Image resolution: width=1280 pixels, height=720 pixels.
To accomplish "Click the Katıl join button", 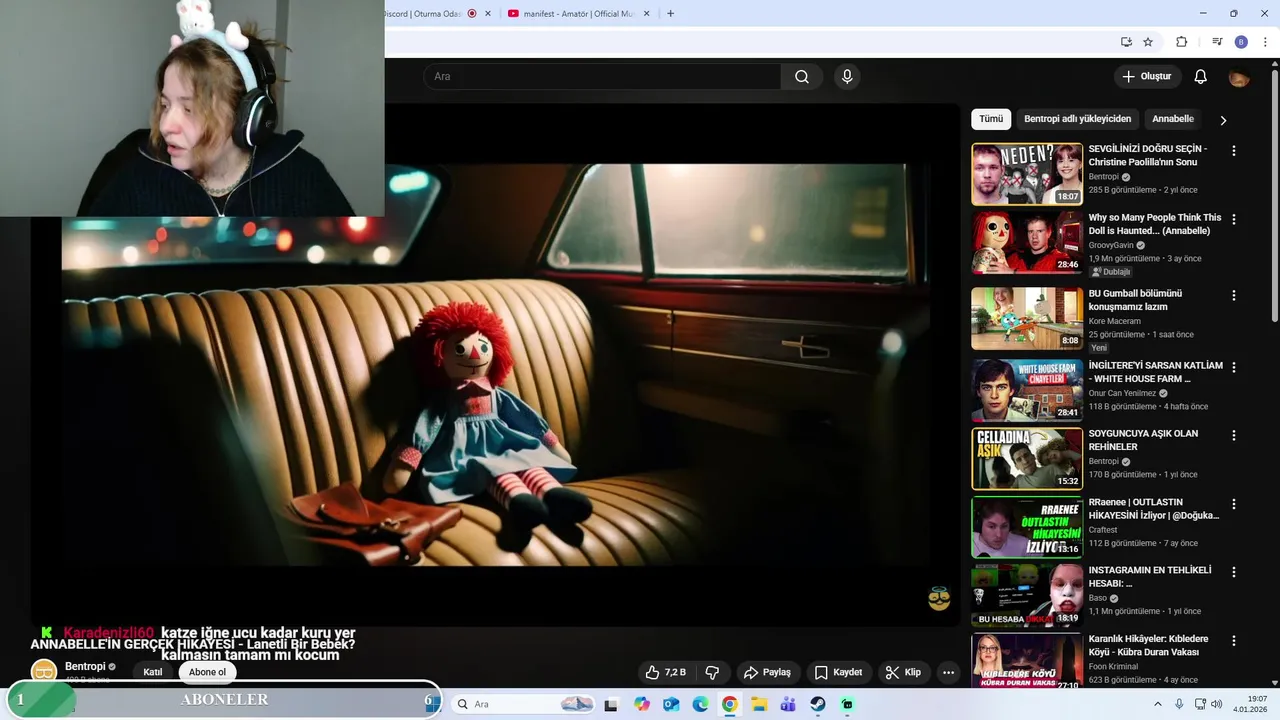I will coord(153,672).
